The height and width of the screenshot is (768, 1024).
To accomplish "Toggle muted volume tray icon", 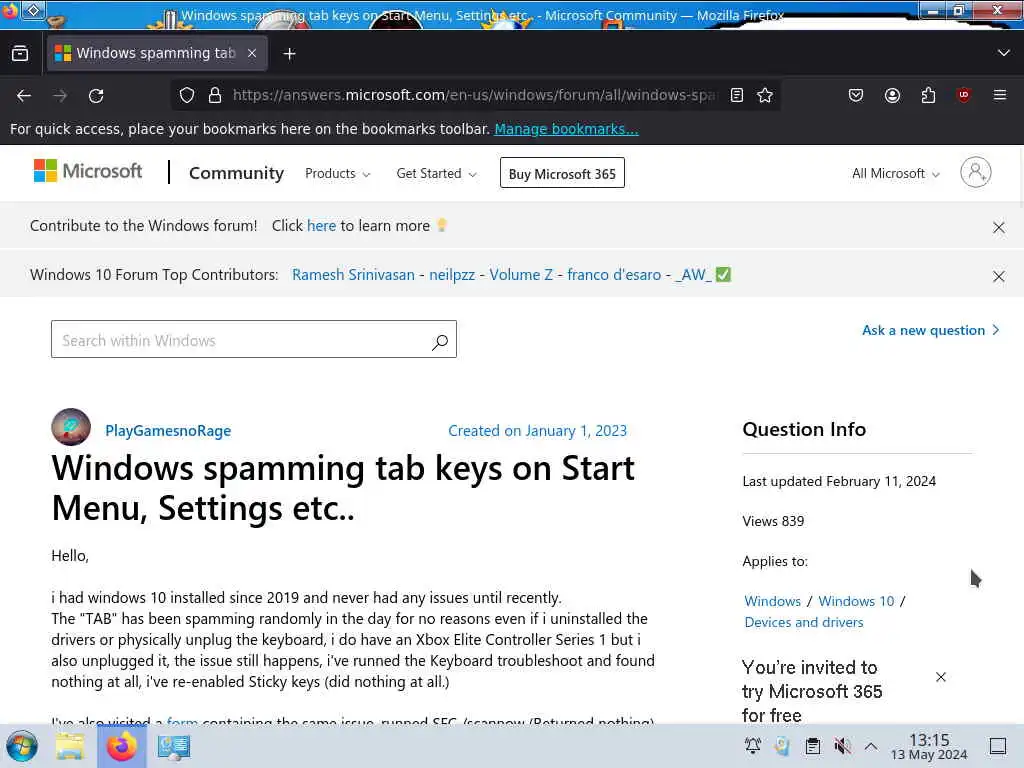I will coord(842,746).
